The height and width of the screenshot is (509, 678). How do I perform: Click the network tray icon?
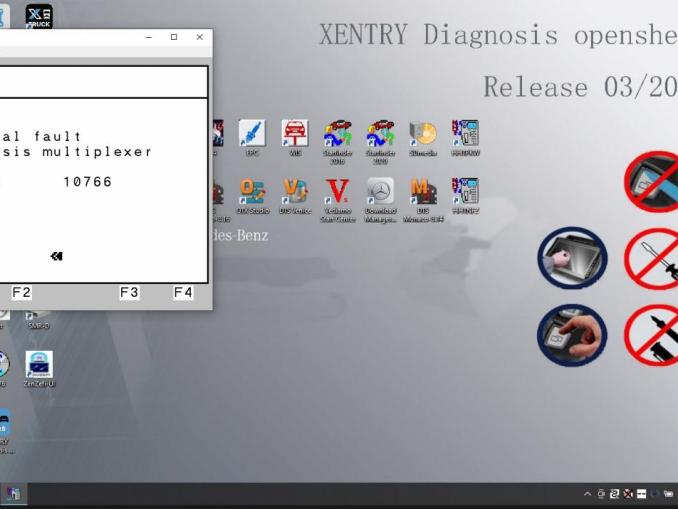[x=668, y=493]
